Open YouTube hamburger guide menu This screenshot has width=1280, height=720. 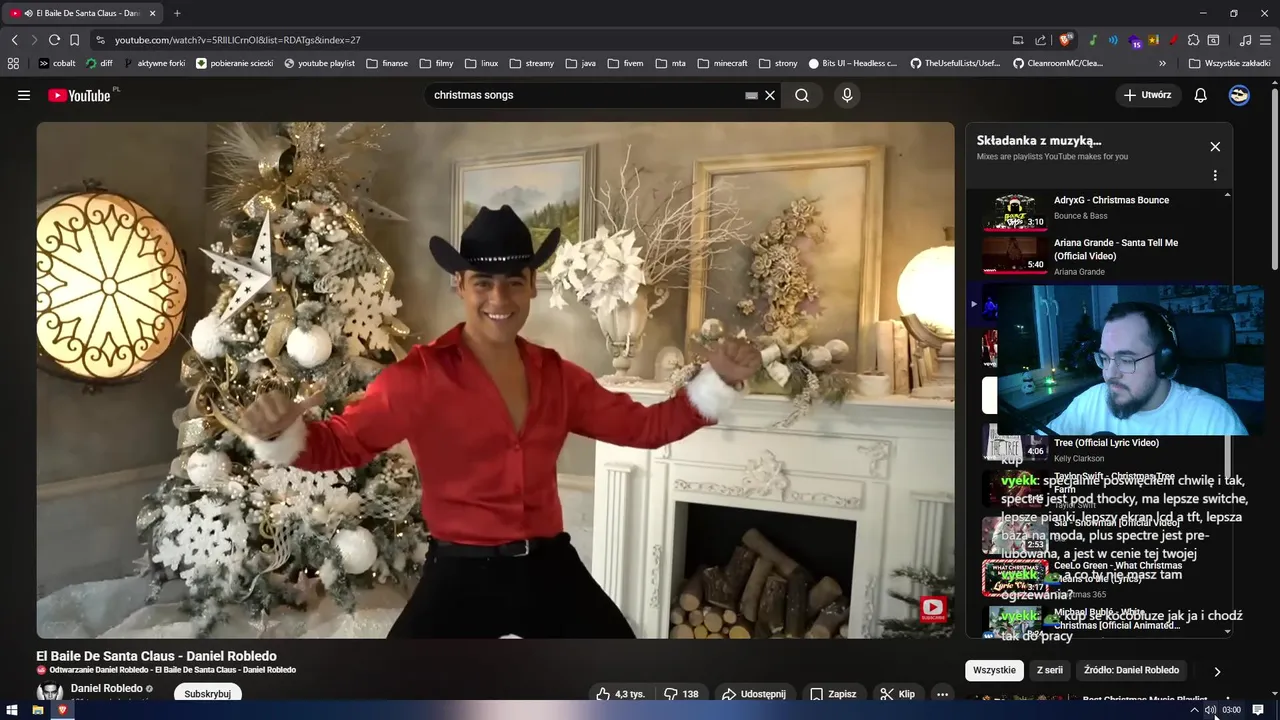coord(24,95)
